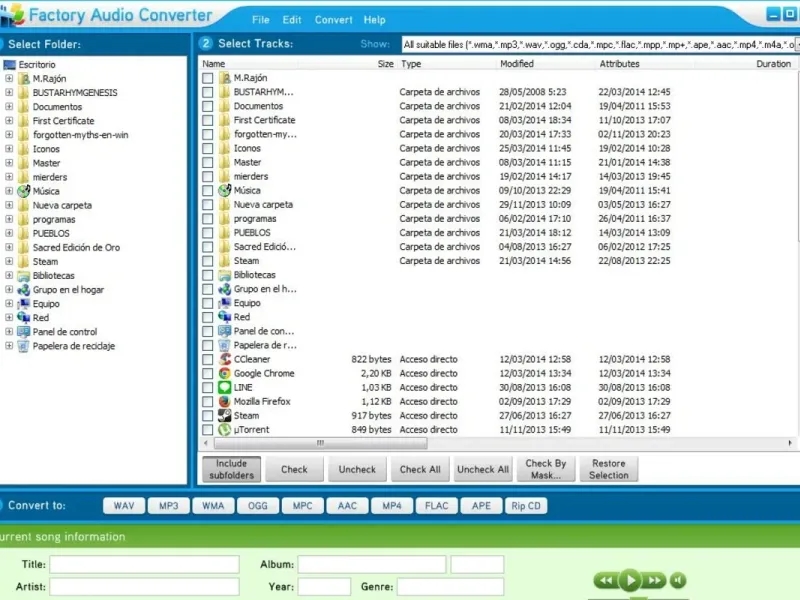This screenshot has width=800, height=600.
Task: Click the Genre input field
Action: point(451,587)
